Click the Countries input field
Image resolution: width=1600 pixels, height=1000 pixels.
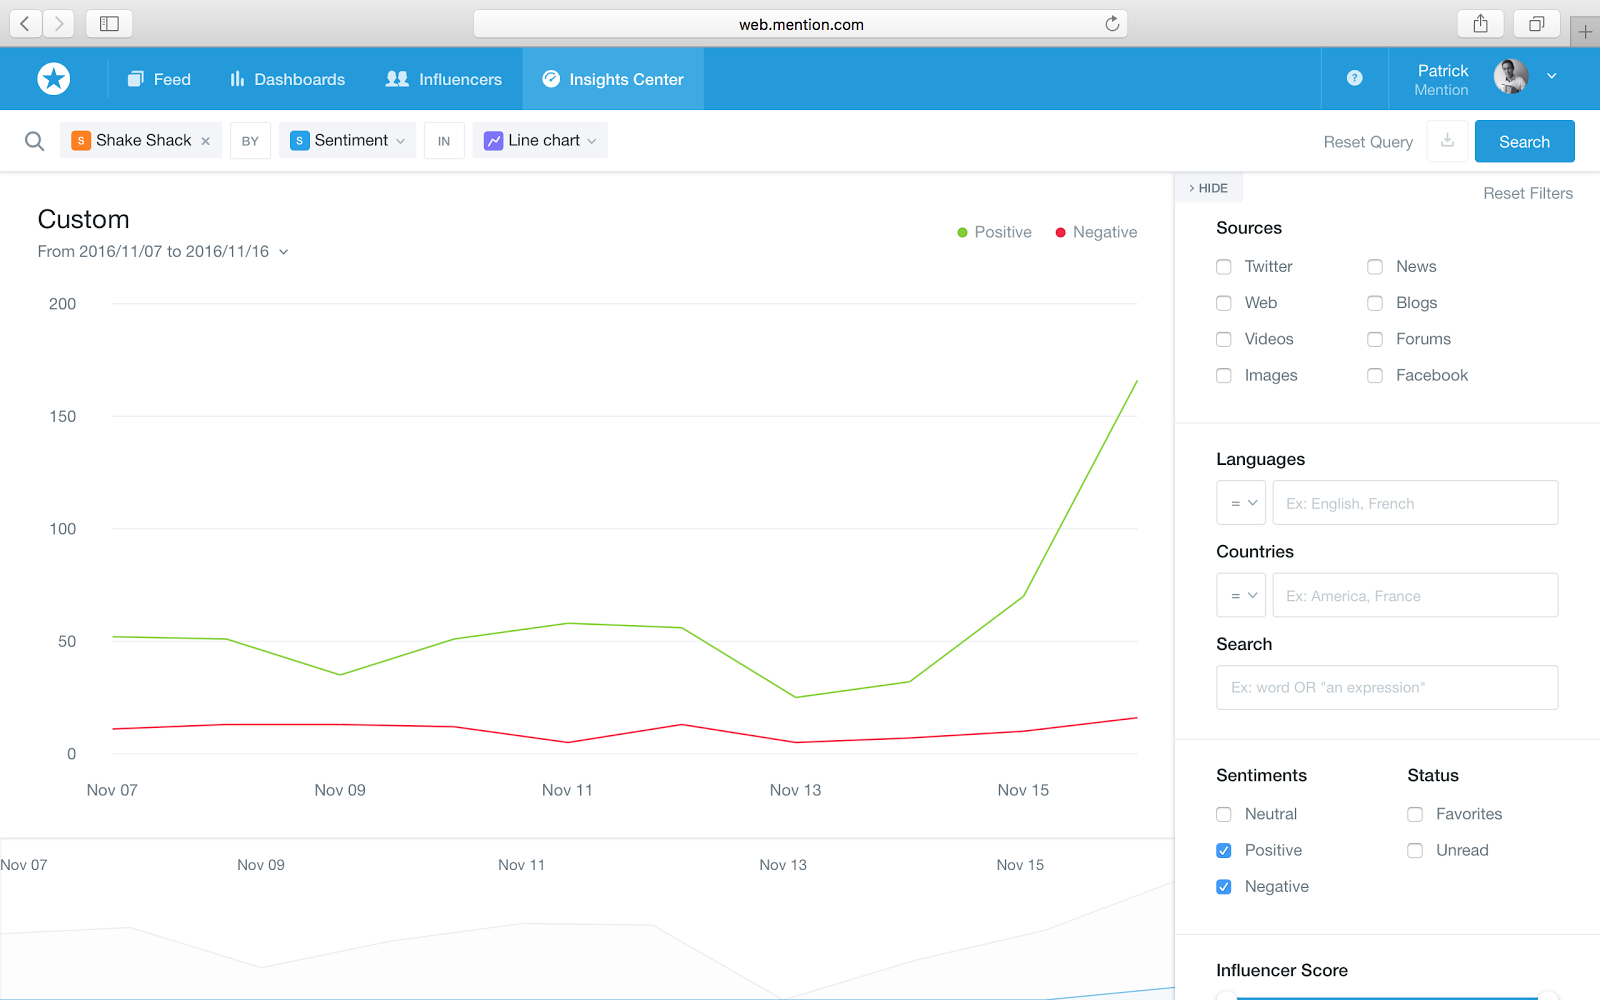pyautogui.click(x=1415, y=595)
